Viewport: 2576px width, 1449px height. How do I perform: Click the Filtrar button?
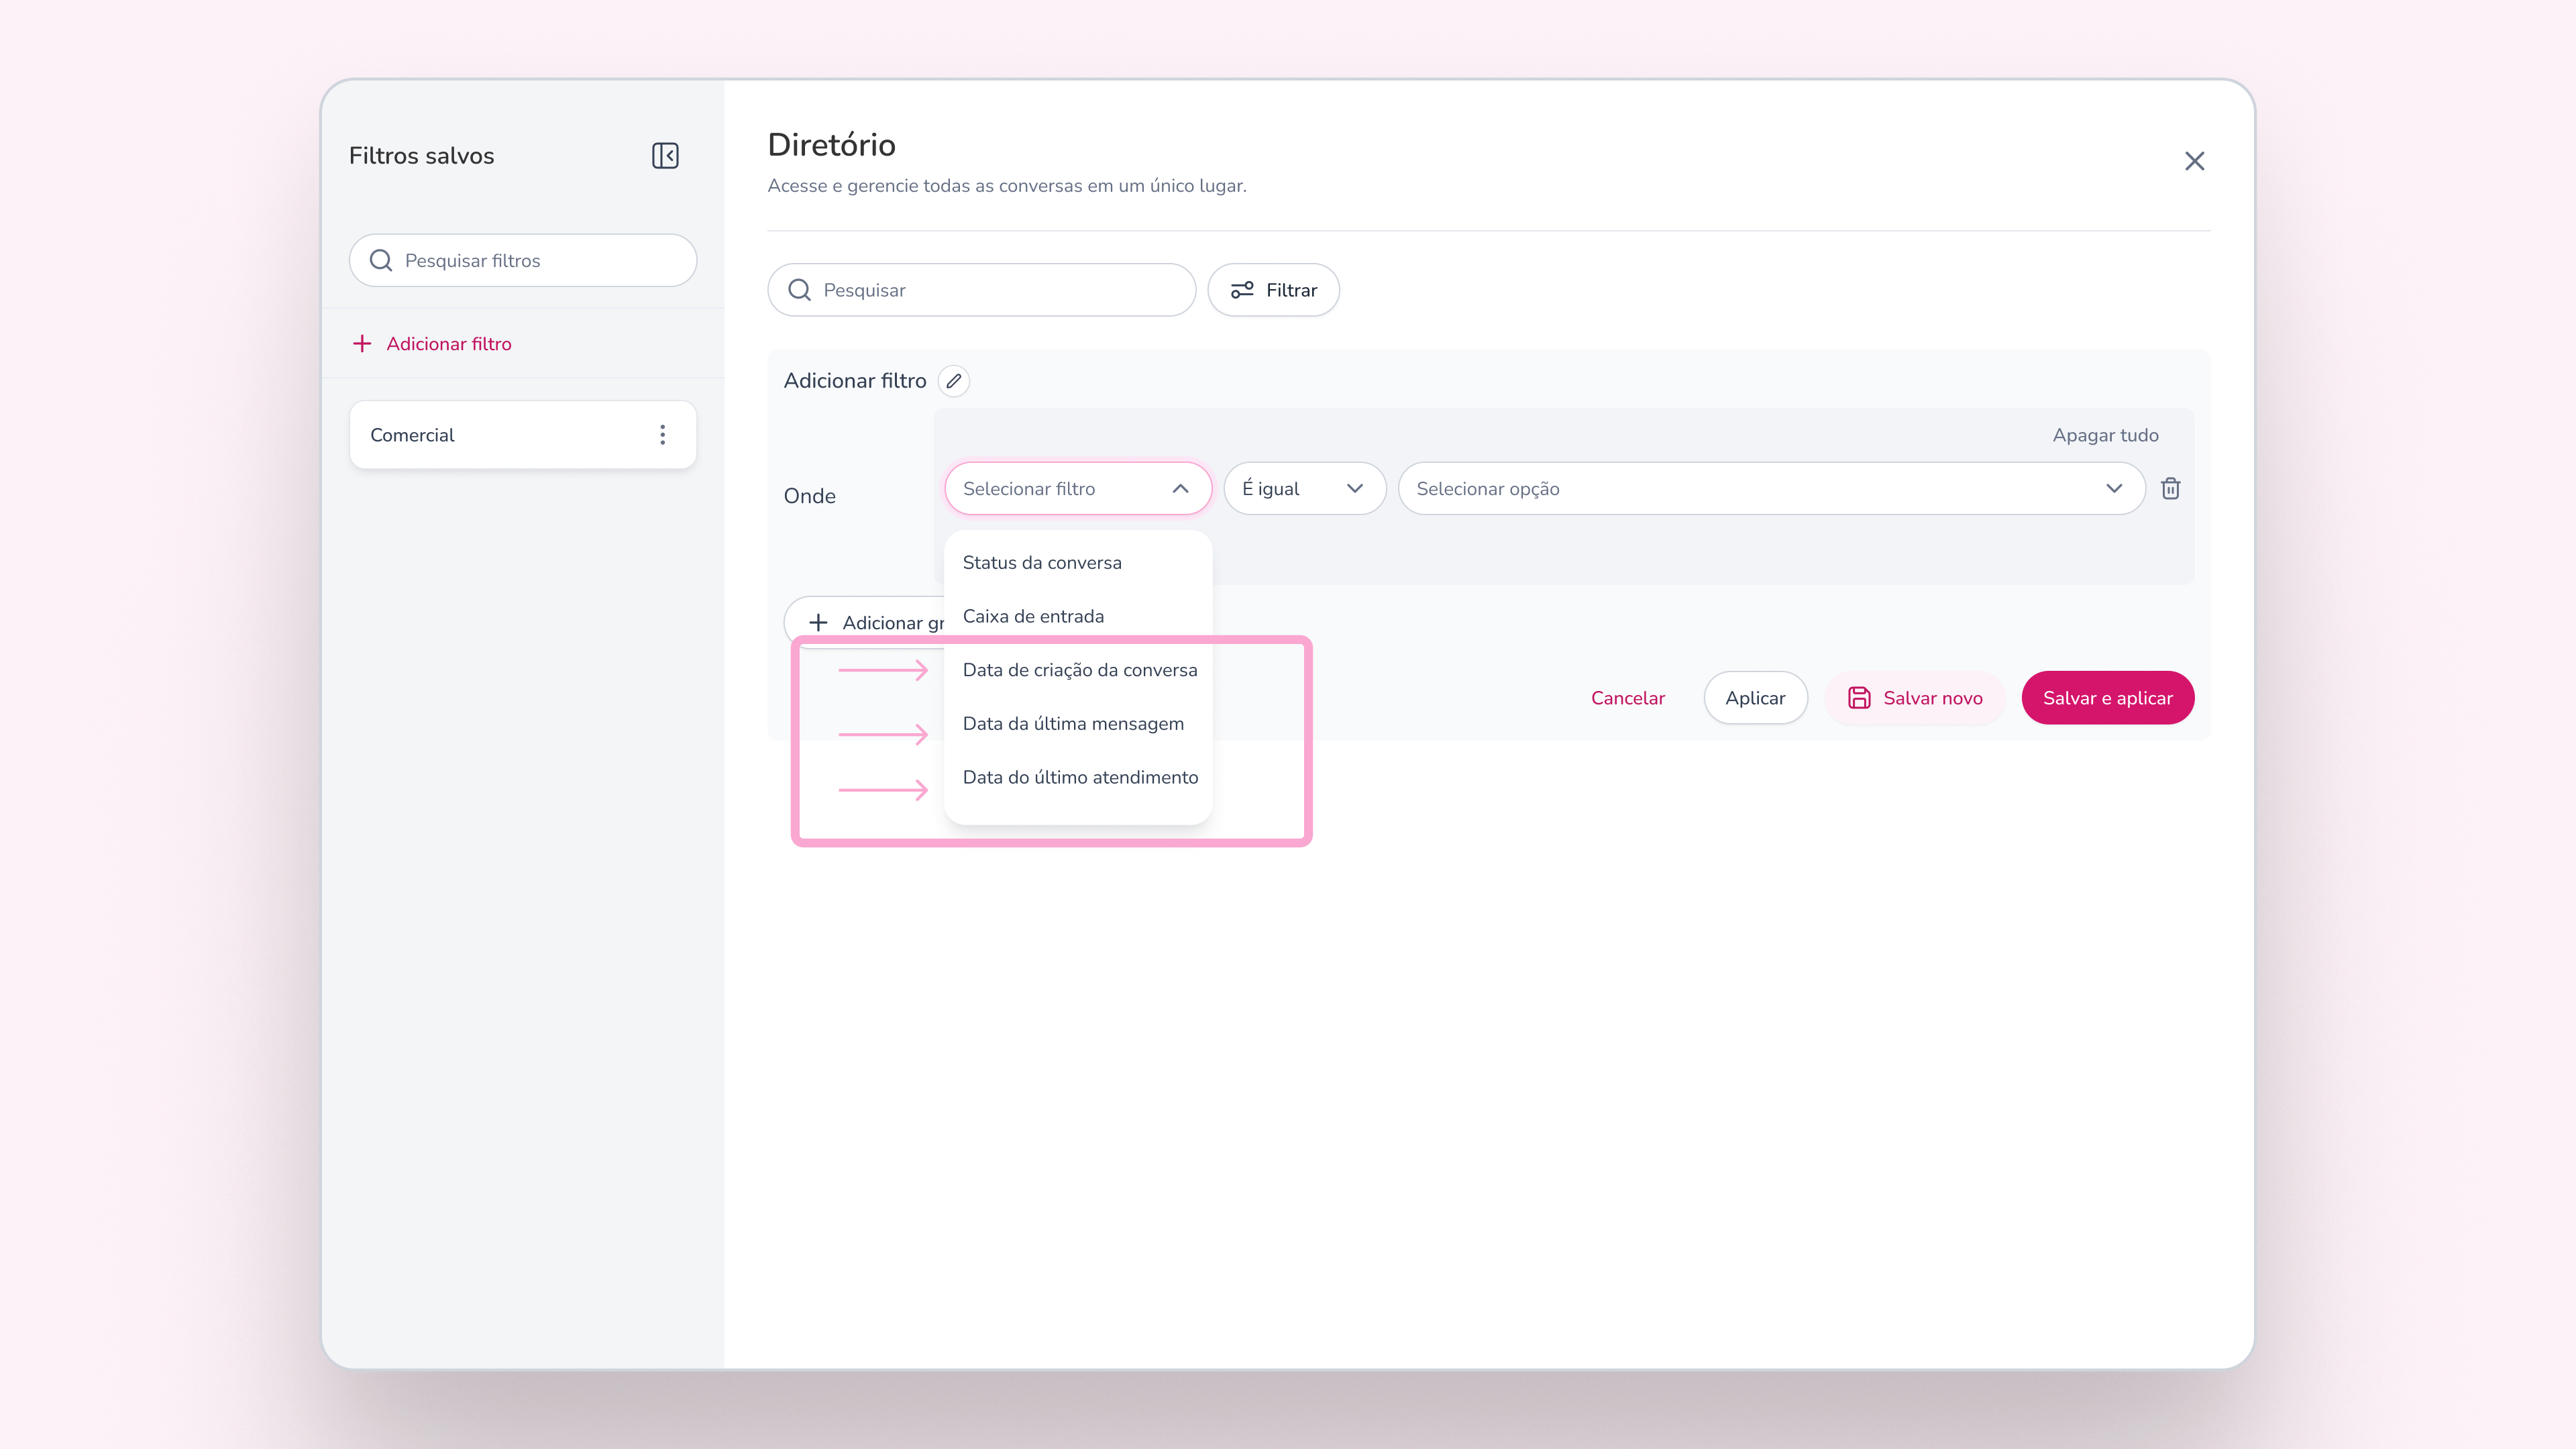(x=1273, y=290)
